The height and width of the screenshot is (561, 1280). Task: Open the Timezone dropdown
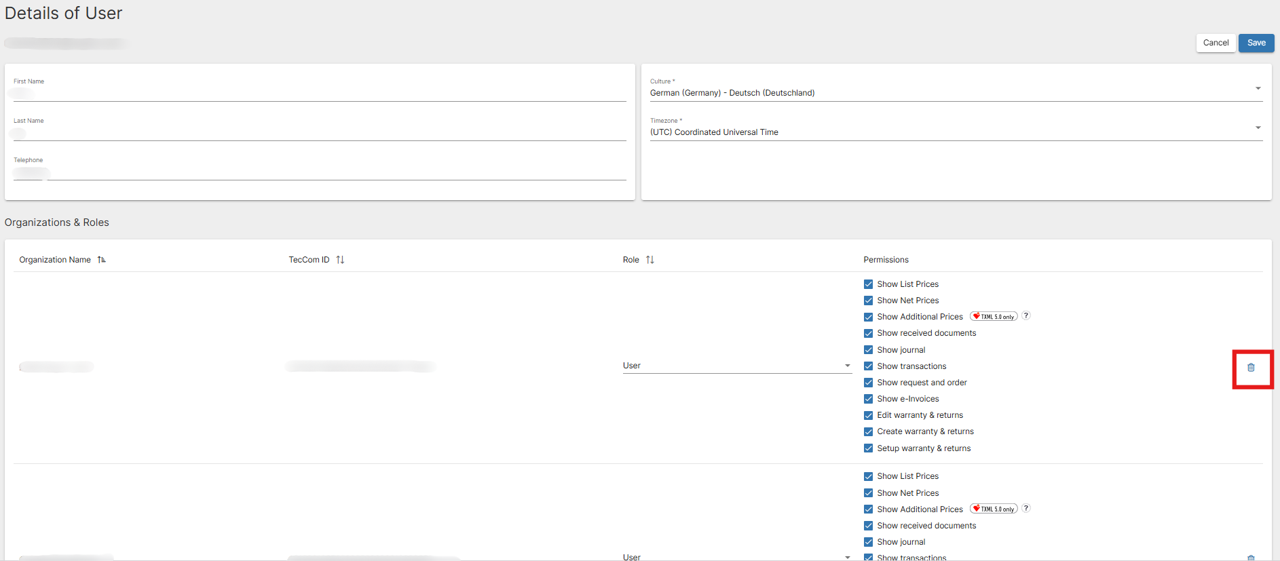tap(956, 131)
